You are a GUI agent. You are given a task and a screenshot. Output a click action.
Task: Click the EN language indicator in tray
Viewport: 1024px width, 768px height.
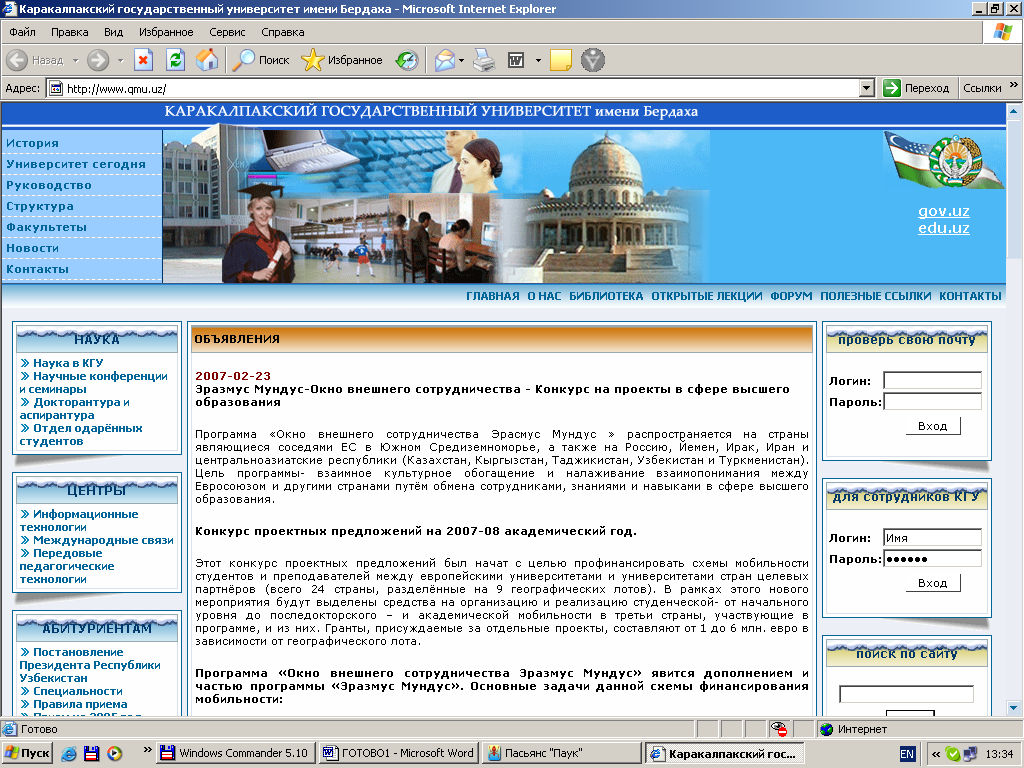pyautogui.click(x=907, y=754)
